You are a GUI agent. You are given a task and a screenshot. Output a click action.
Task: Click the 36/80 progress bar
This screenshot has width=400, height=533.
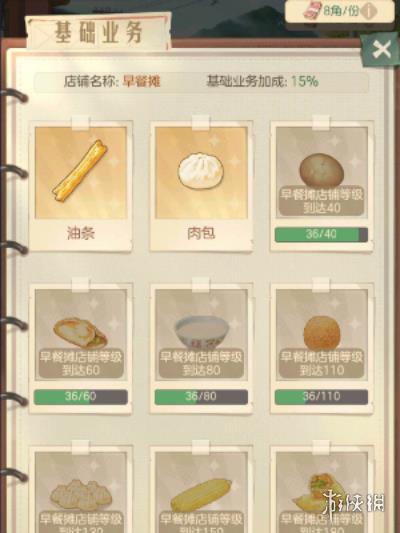[x=201, y=397]
